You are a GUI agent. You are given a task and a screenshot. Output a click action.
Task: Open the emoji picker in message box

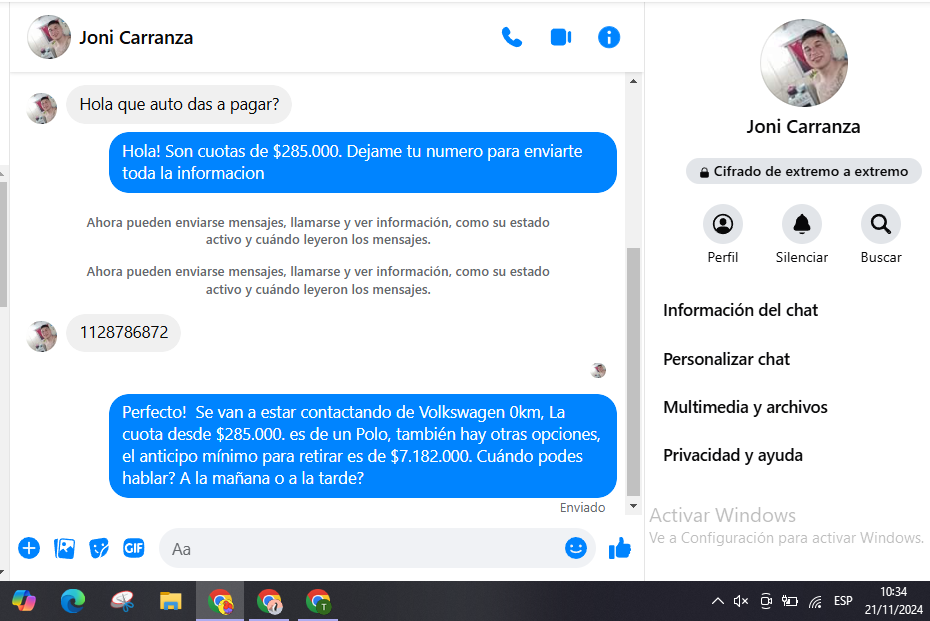tap(575, 548)
